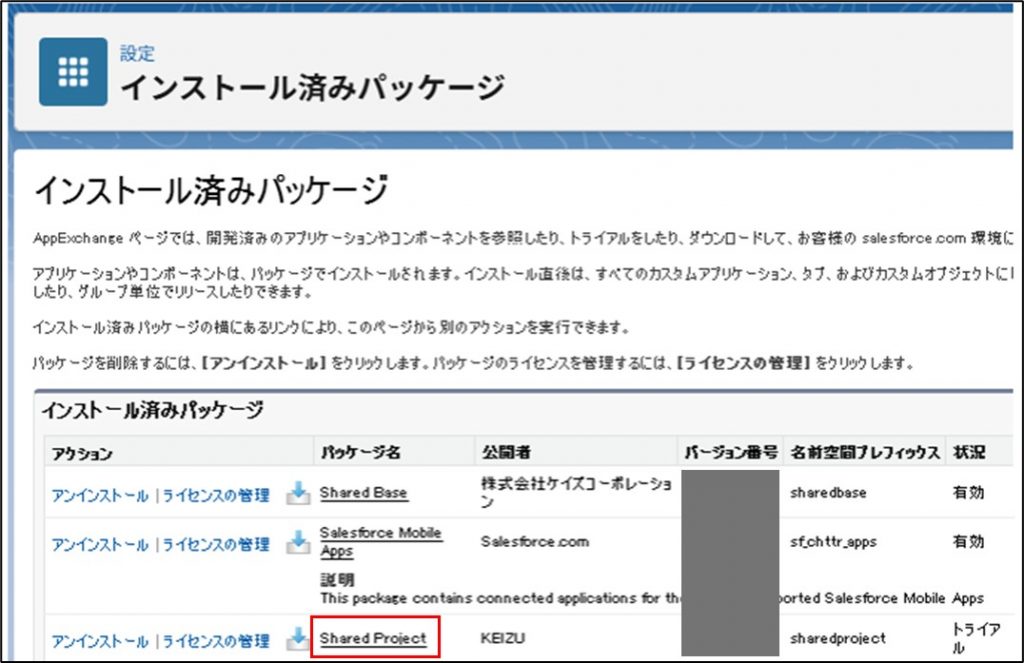
Task: Click the 名前空間プレフィックス column header
Action: point(864,453)
